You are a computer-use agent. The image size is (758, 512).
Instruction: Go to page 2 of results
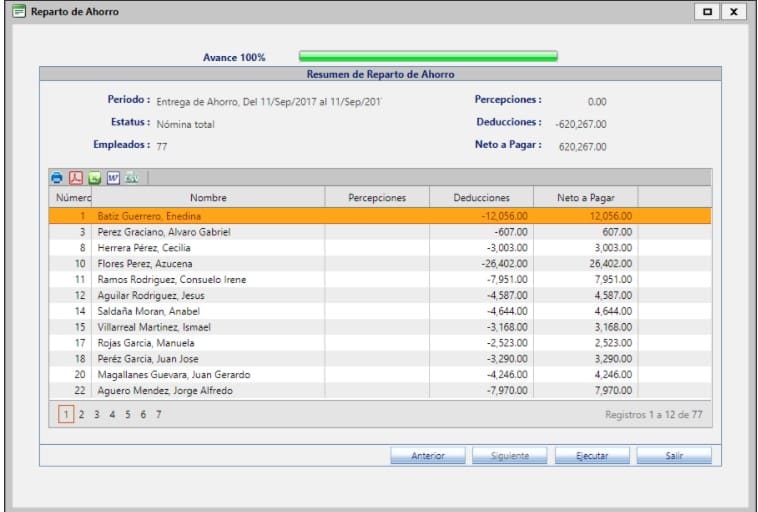81,414
